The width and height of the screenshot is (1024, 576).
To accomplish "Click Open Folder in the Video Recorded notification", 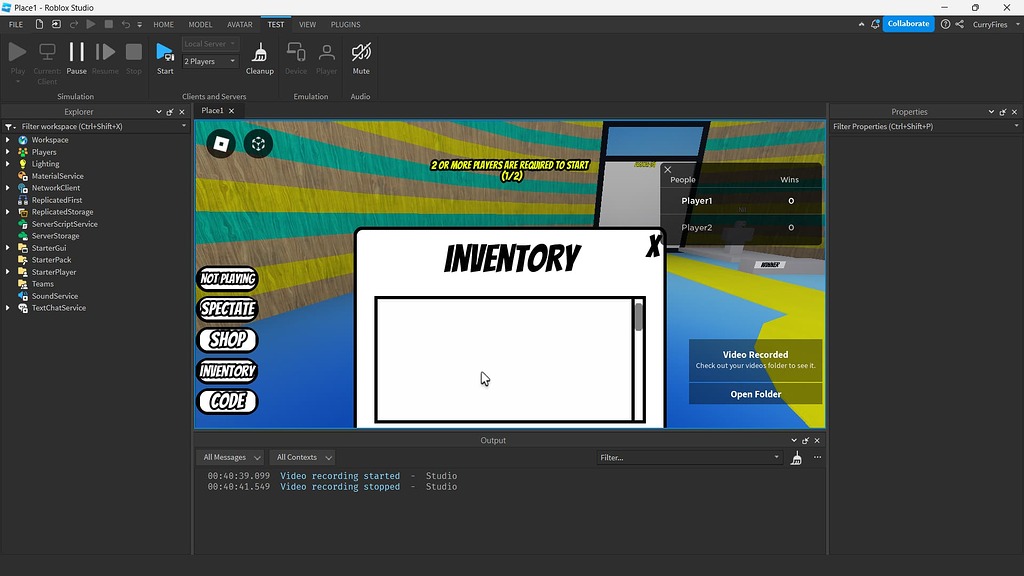I will 755,394.
